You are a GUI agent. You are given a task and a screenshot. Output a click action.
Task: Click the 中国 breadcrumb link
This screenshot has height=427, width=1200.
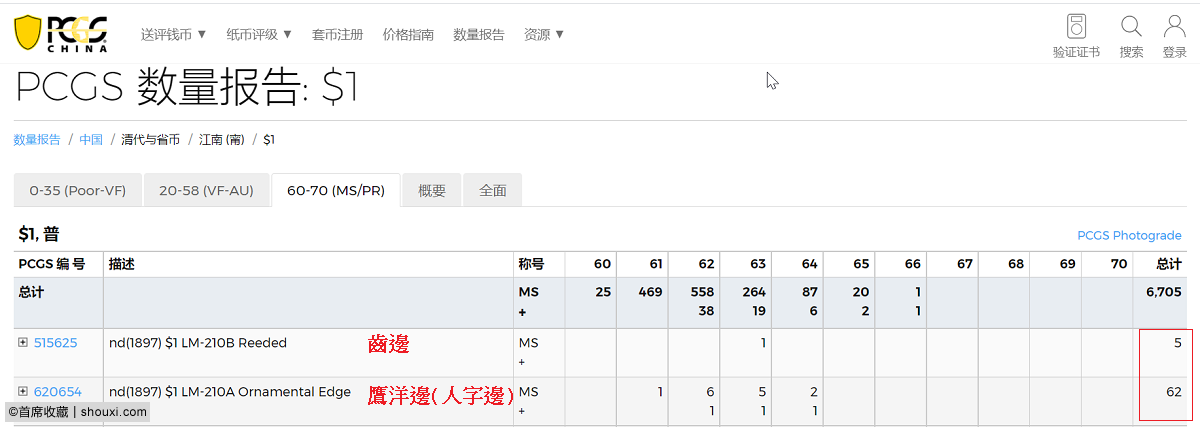click(x=91, y=139)
